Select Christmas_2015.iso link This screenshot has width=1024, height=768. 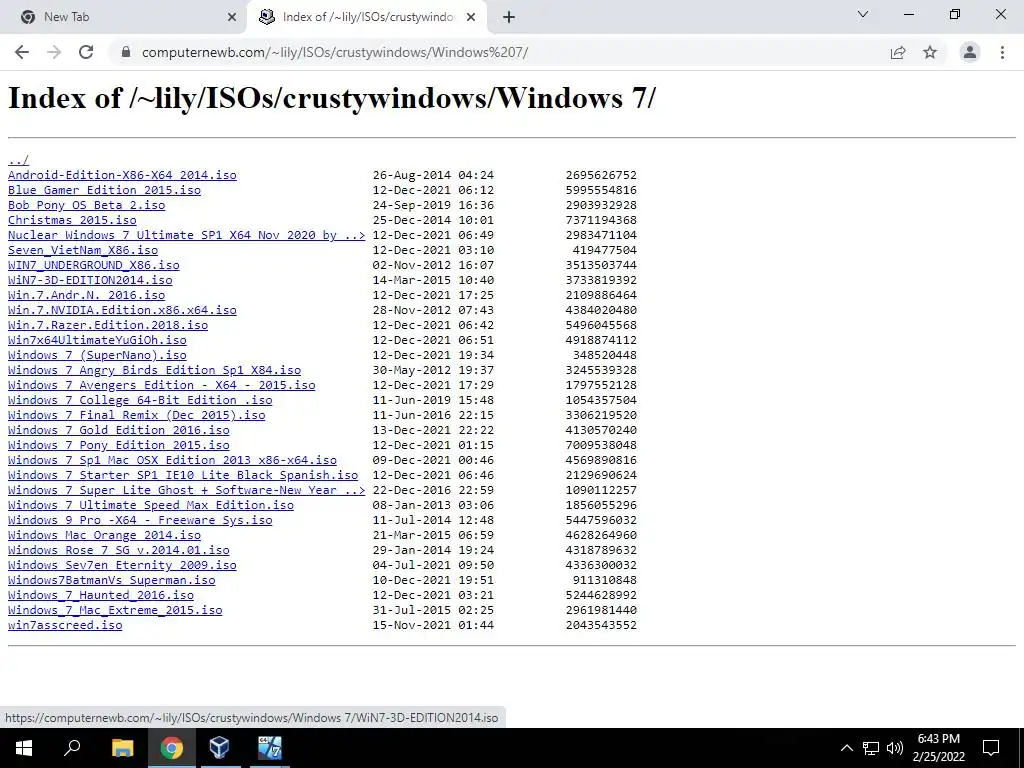coord(72,220)
